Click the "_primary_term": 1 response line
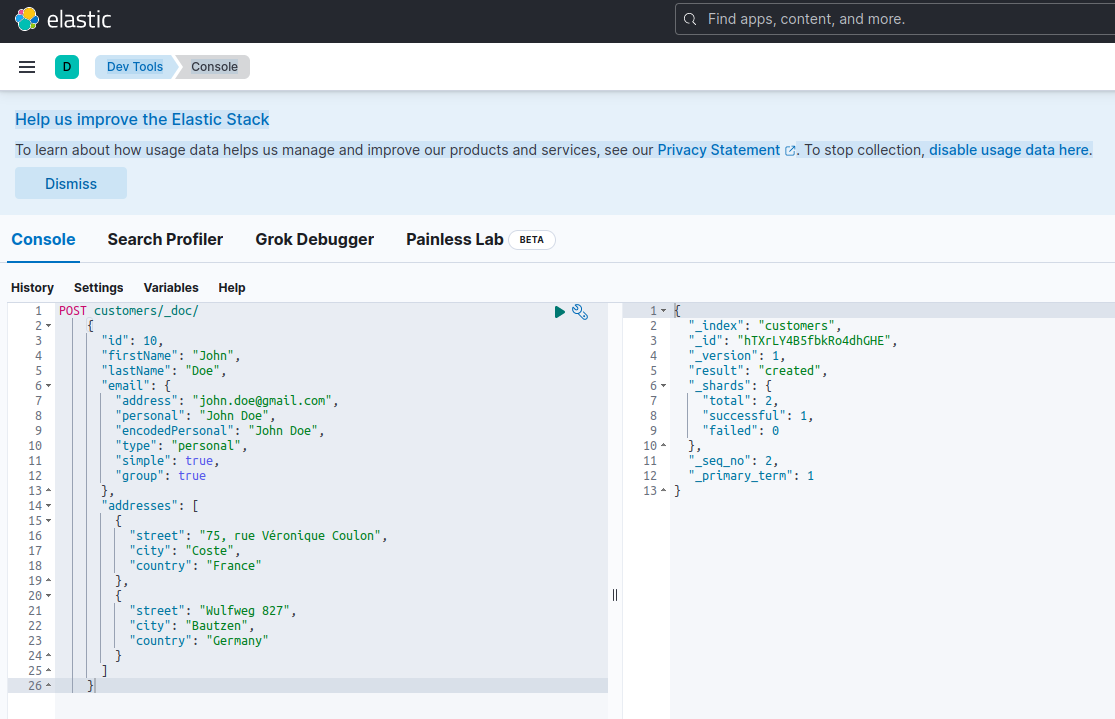Image resolution: width=1115 pixels, height=719 pixels. coord(751,476)
